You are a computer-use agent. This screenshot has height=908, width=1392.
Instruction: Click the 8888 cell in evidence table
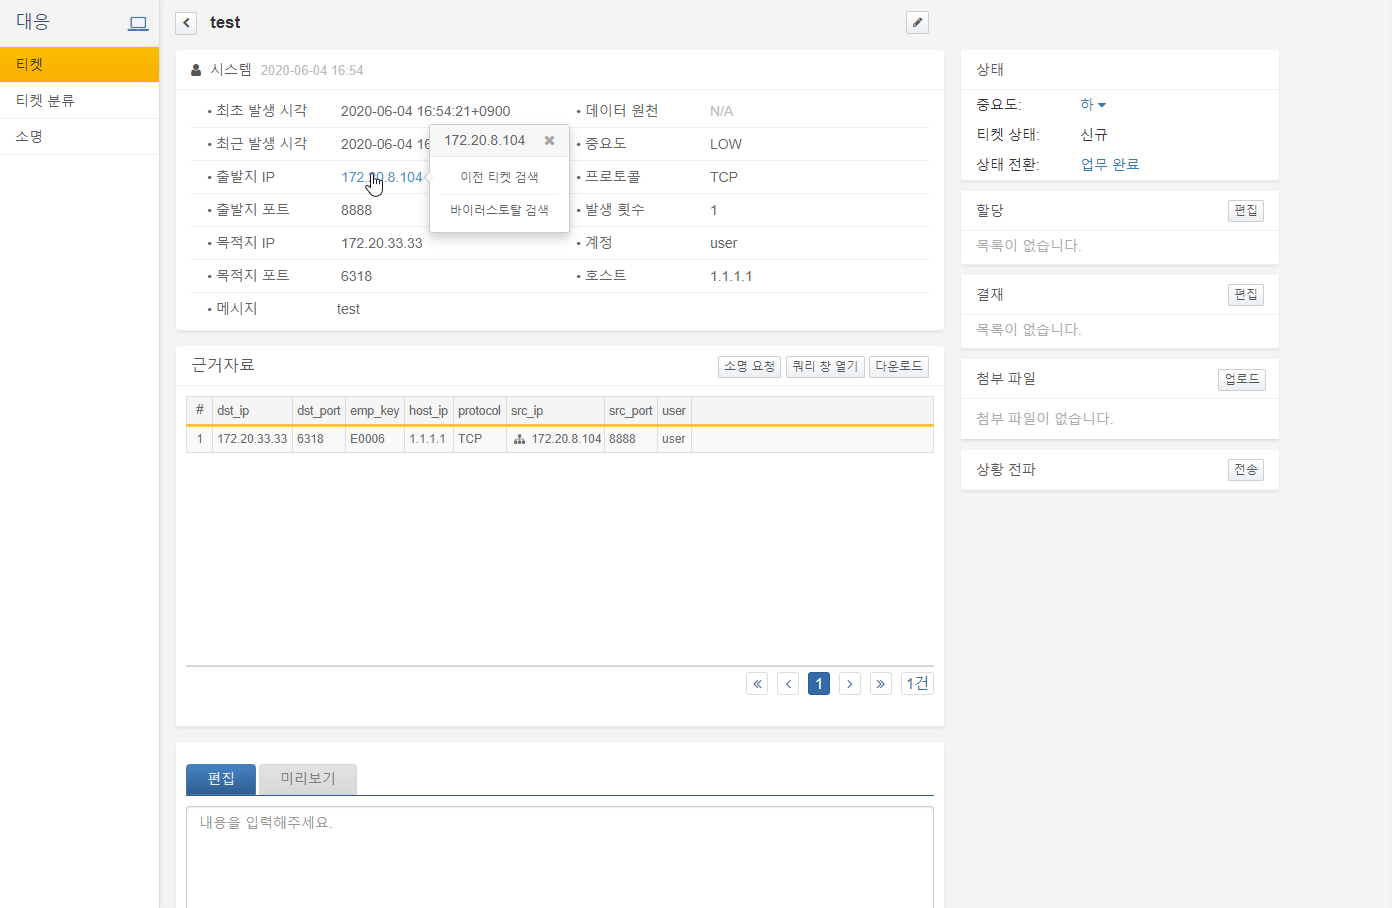coord(631,439)
